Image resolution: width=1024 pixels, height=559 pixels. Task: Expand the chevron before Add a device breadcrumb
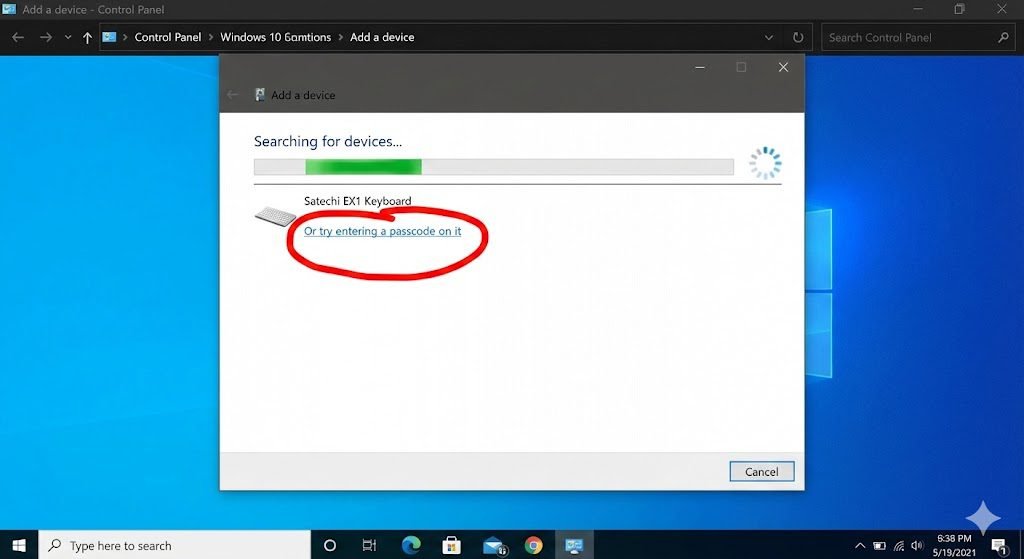(x=340, y=37)
